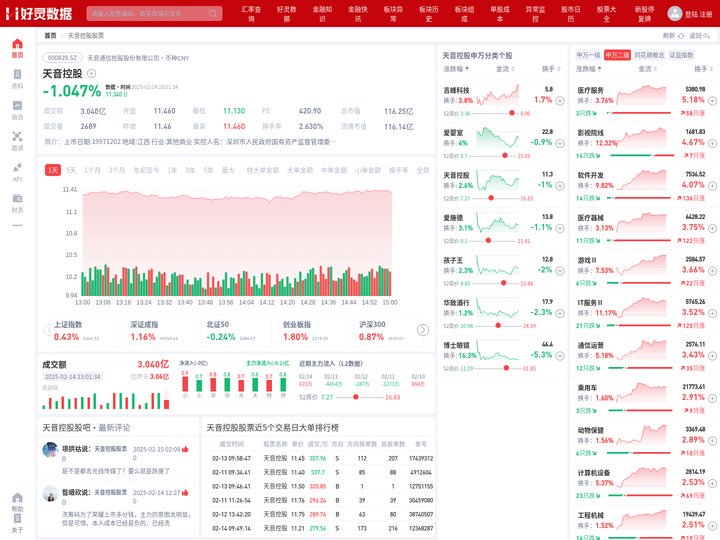Click plus icon next to 爱婴室
This screenshot has height=540, width=720.
560,143
